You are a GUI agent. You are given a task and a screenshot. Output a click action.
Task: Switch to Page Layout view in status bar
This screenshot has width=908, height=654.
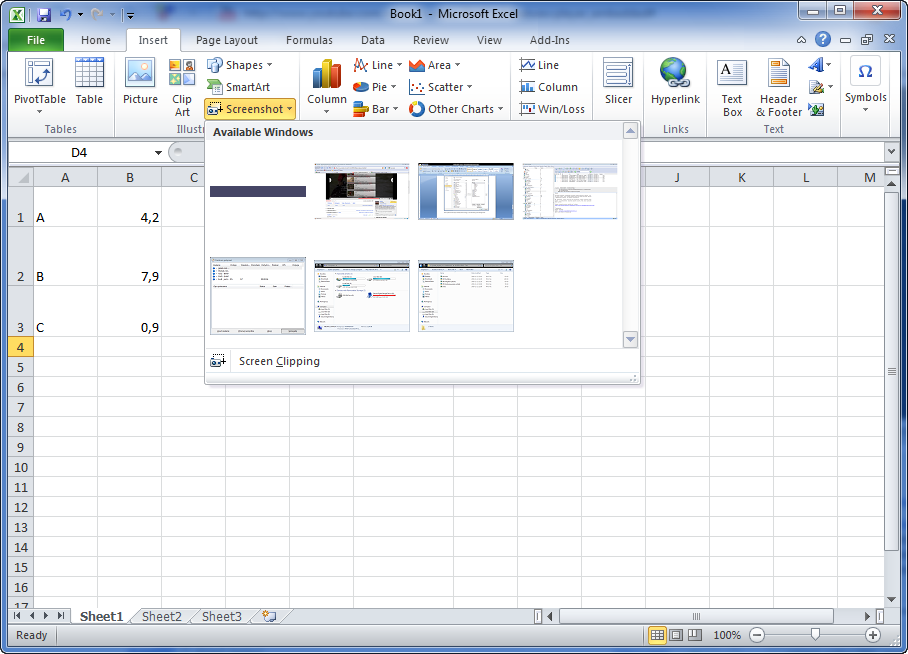(x=676, y=635)
